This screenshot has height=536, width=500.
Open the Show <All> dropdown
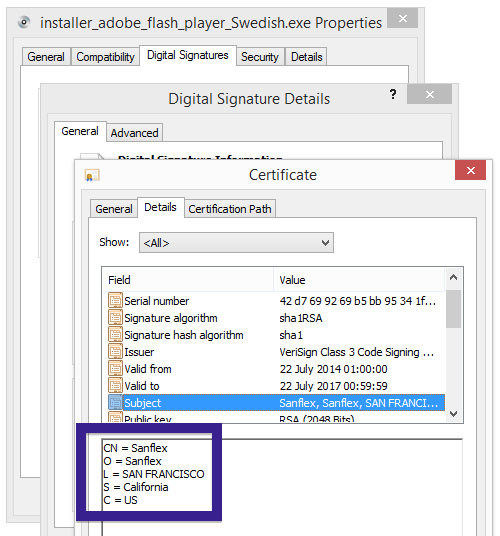pyautogui.click(x=236, y=243)
